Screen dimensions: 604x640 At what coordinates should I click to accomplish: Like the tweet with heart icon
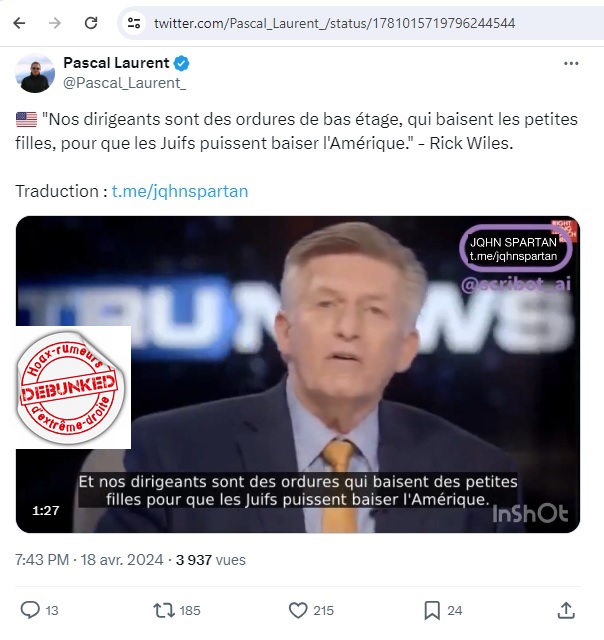[x=298, y=611]
